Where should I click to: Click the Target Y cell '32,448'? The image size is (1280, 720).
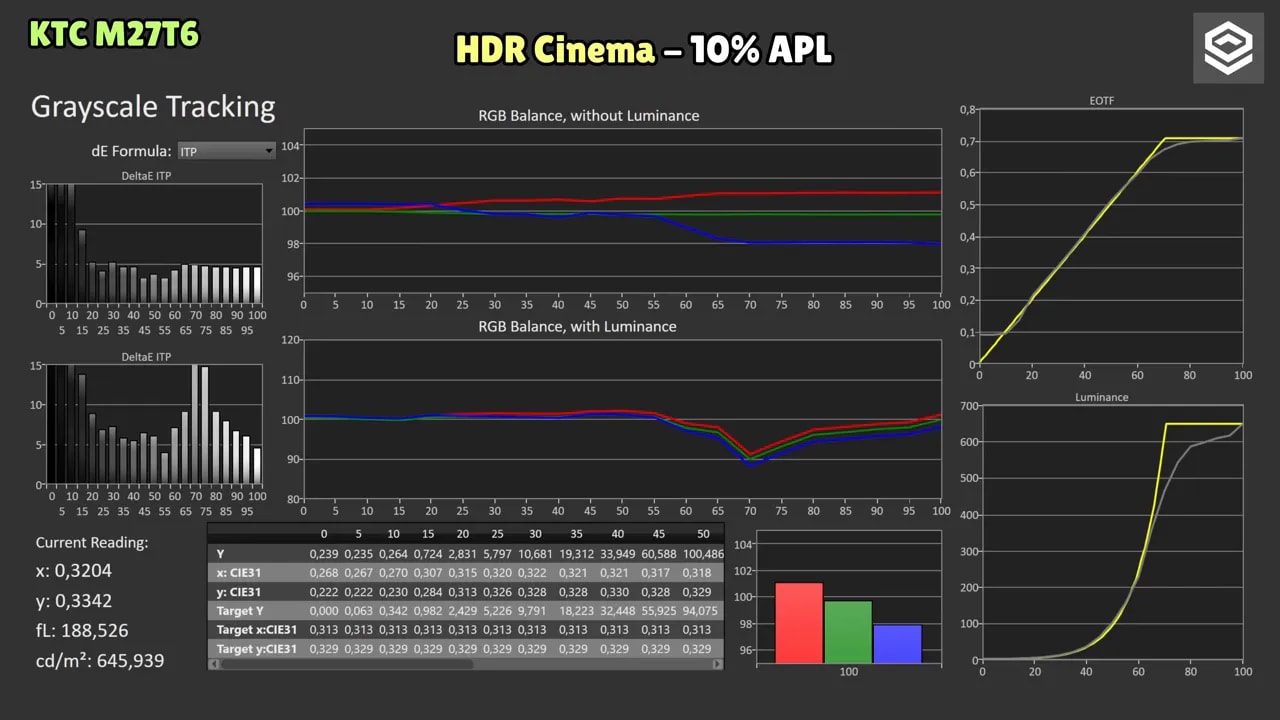coord(618,611)
